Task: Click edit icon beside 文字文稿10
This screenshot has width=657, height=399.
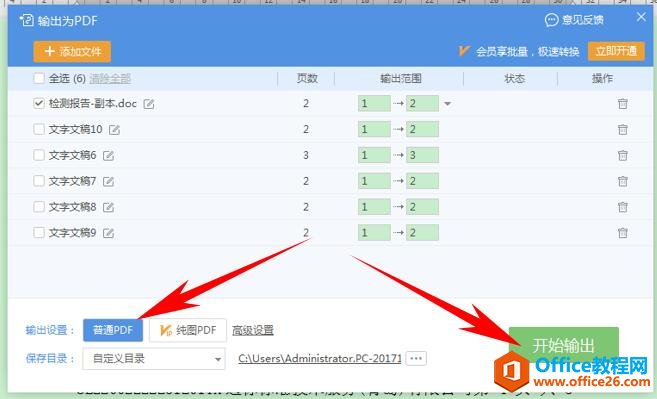Action: pos(114,130)
